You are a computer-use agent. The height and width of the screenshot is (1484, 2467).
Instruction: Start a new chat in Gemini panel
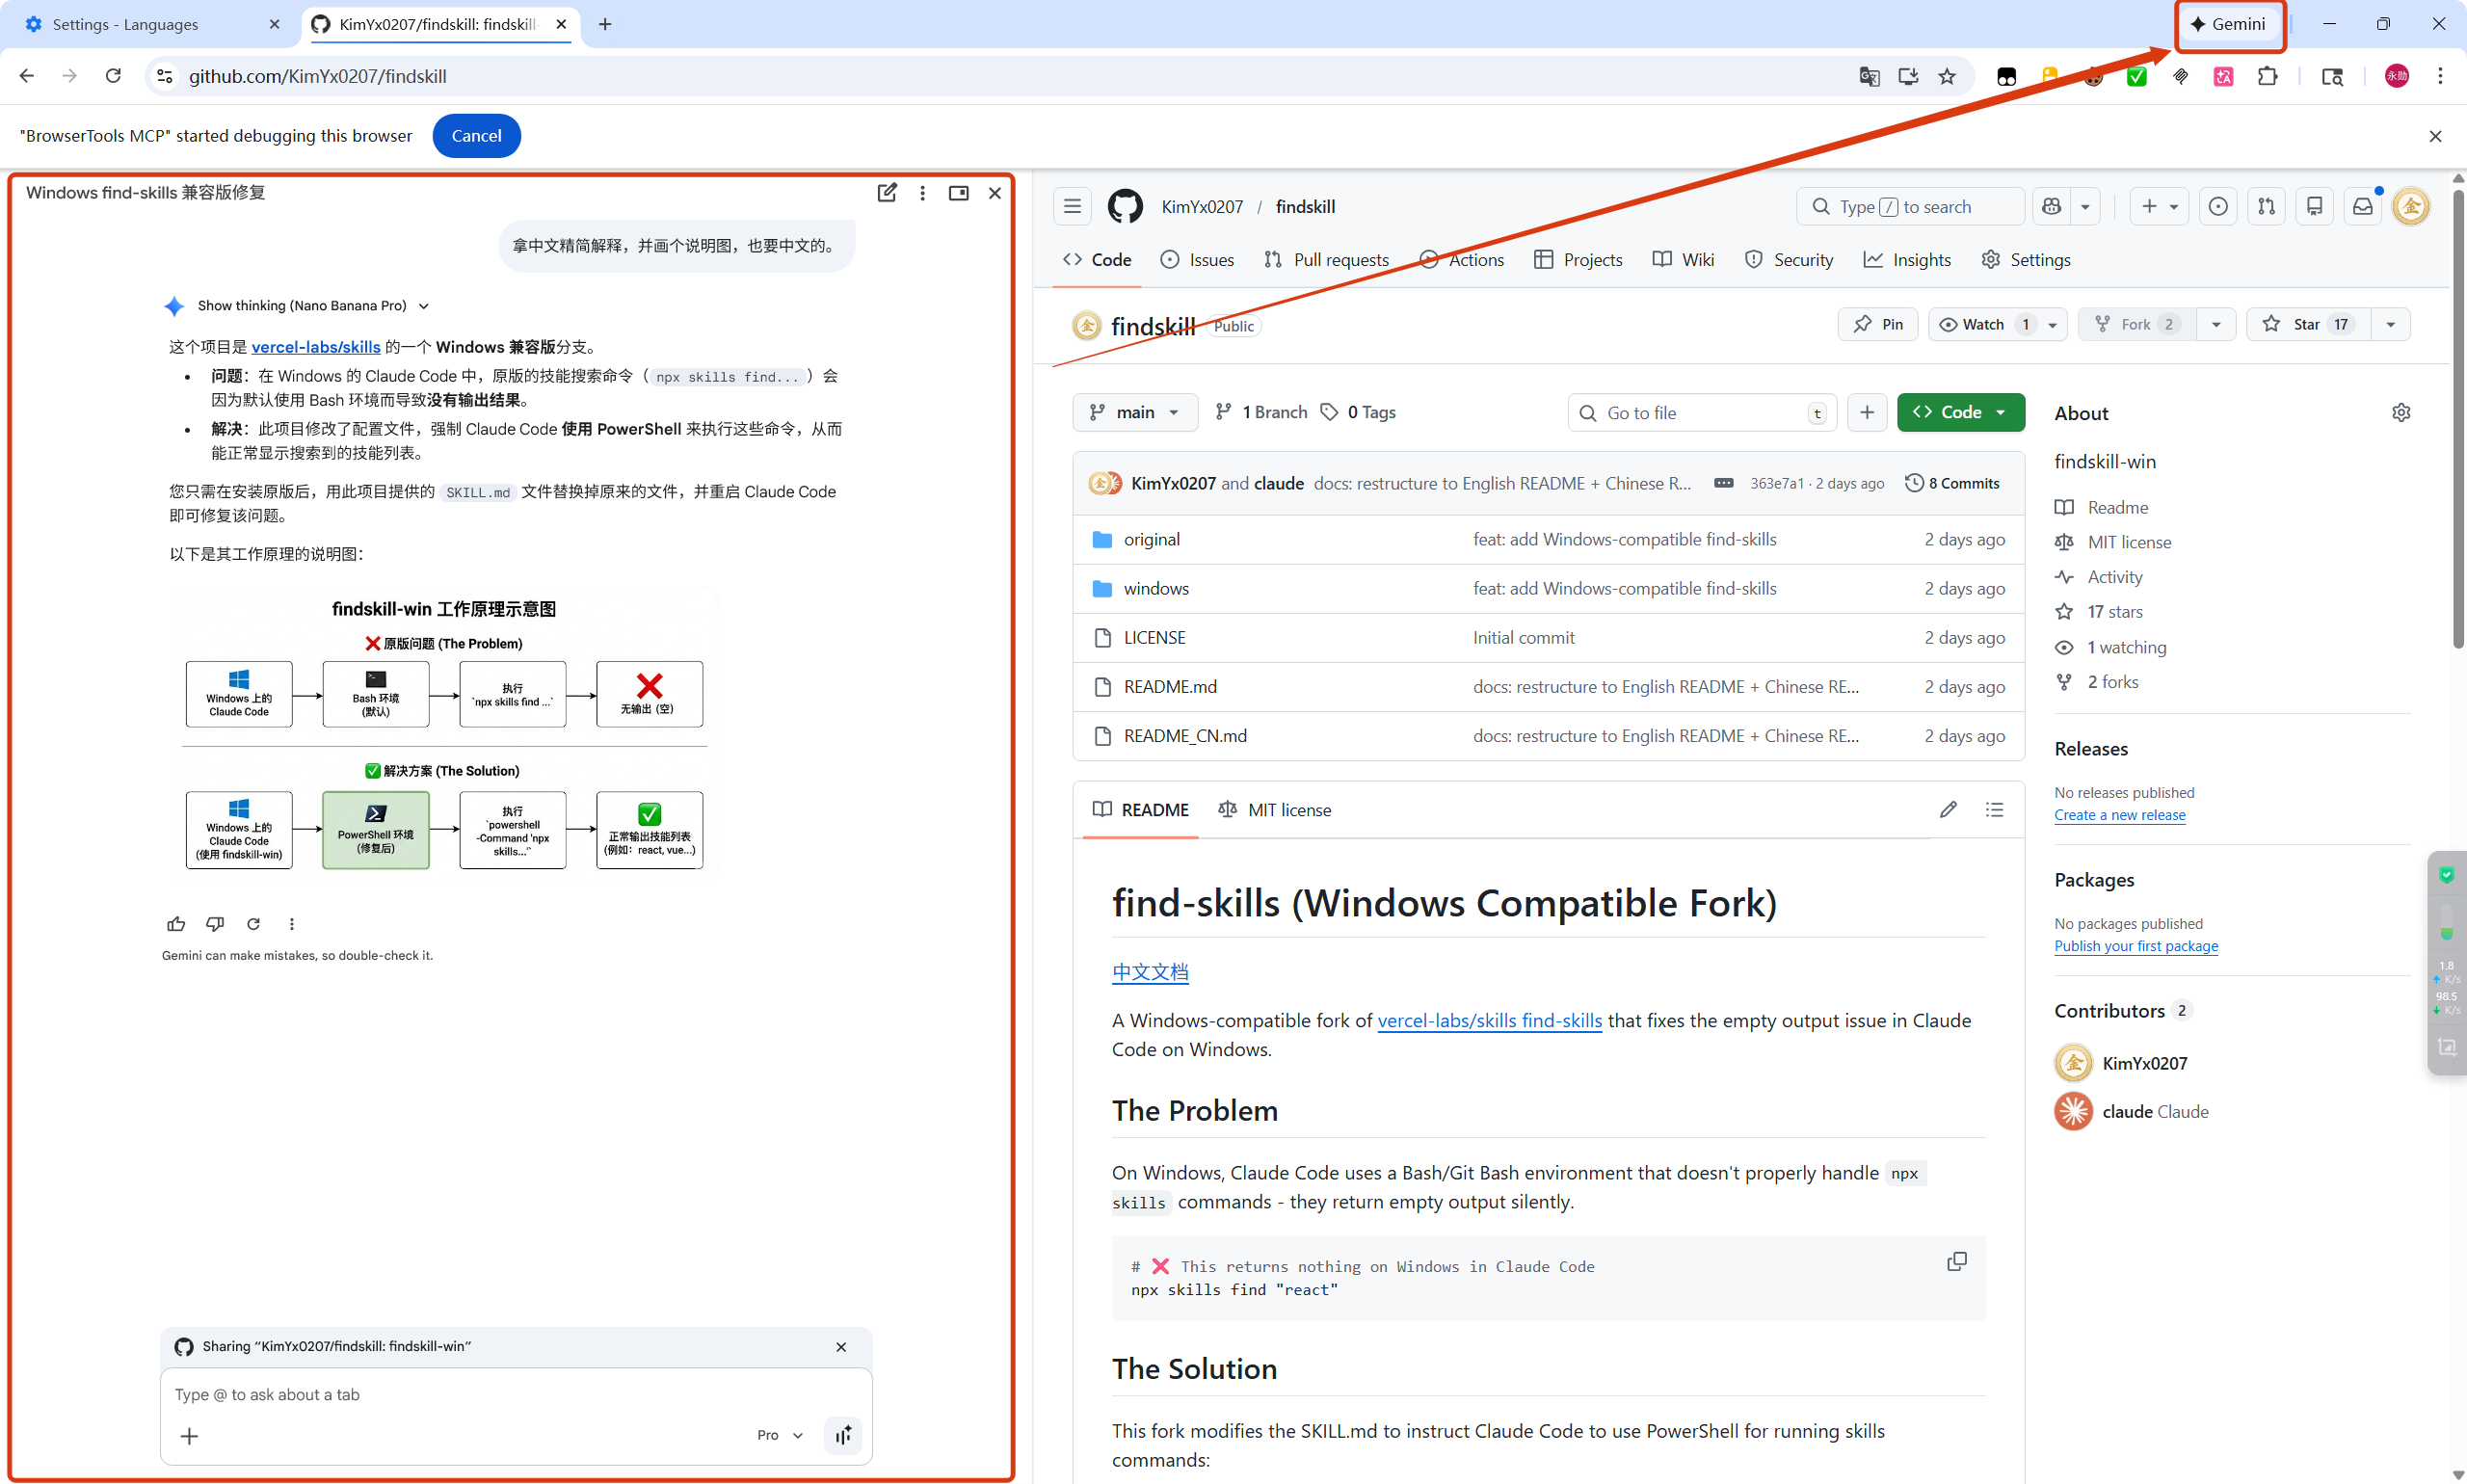pos(886,193)
